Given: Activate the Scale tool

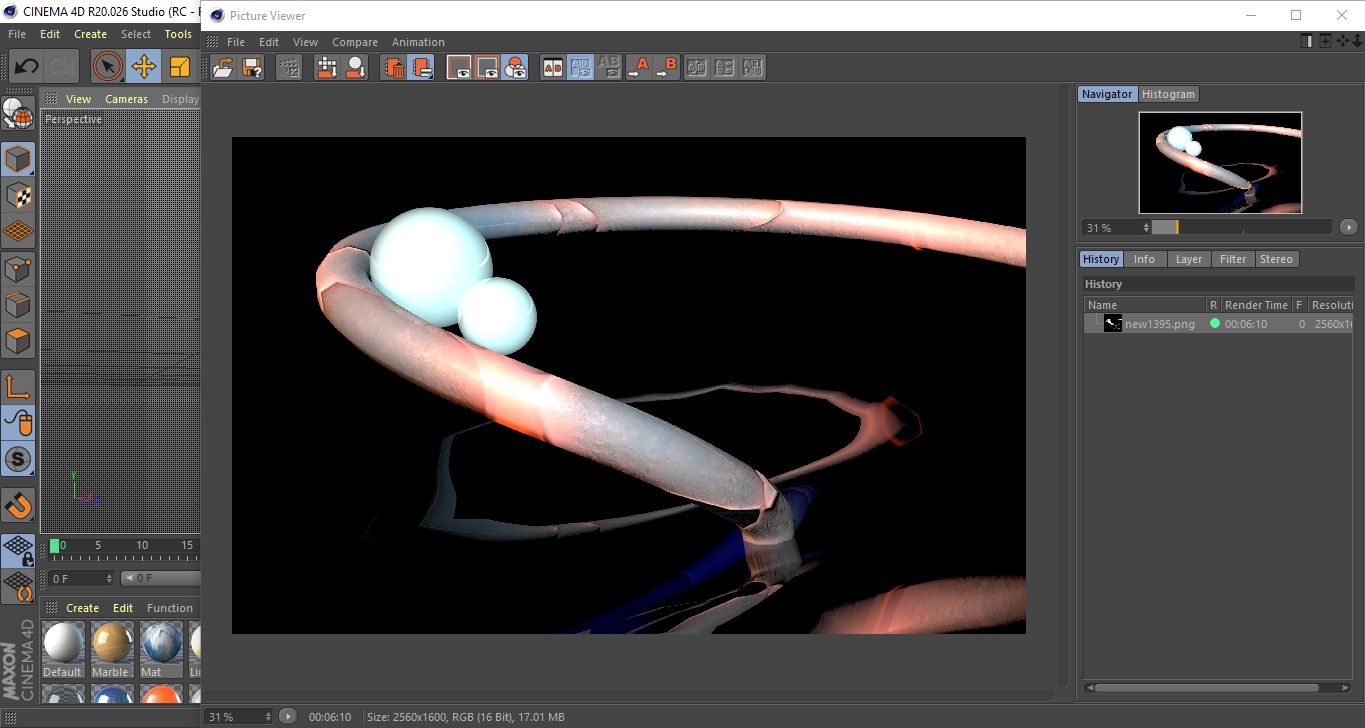Looking at the screenshot, I should [180, 67].
